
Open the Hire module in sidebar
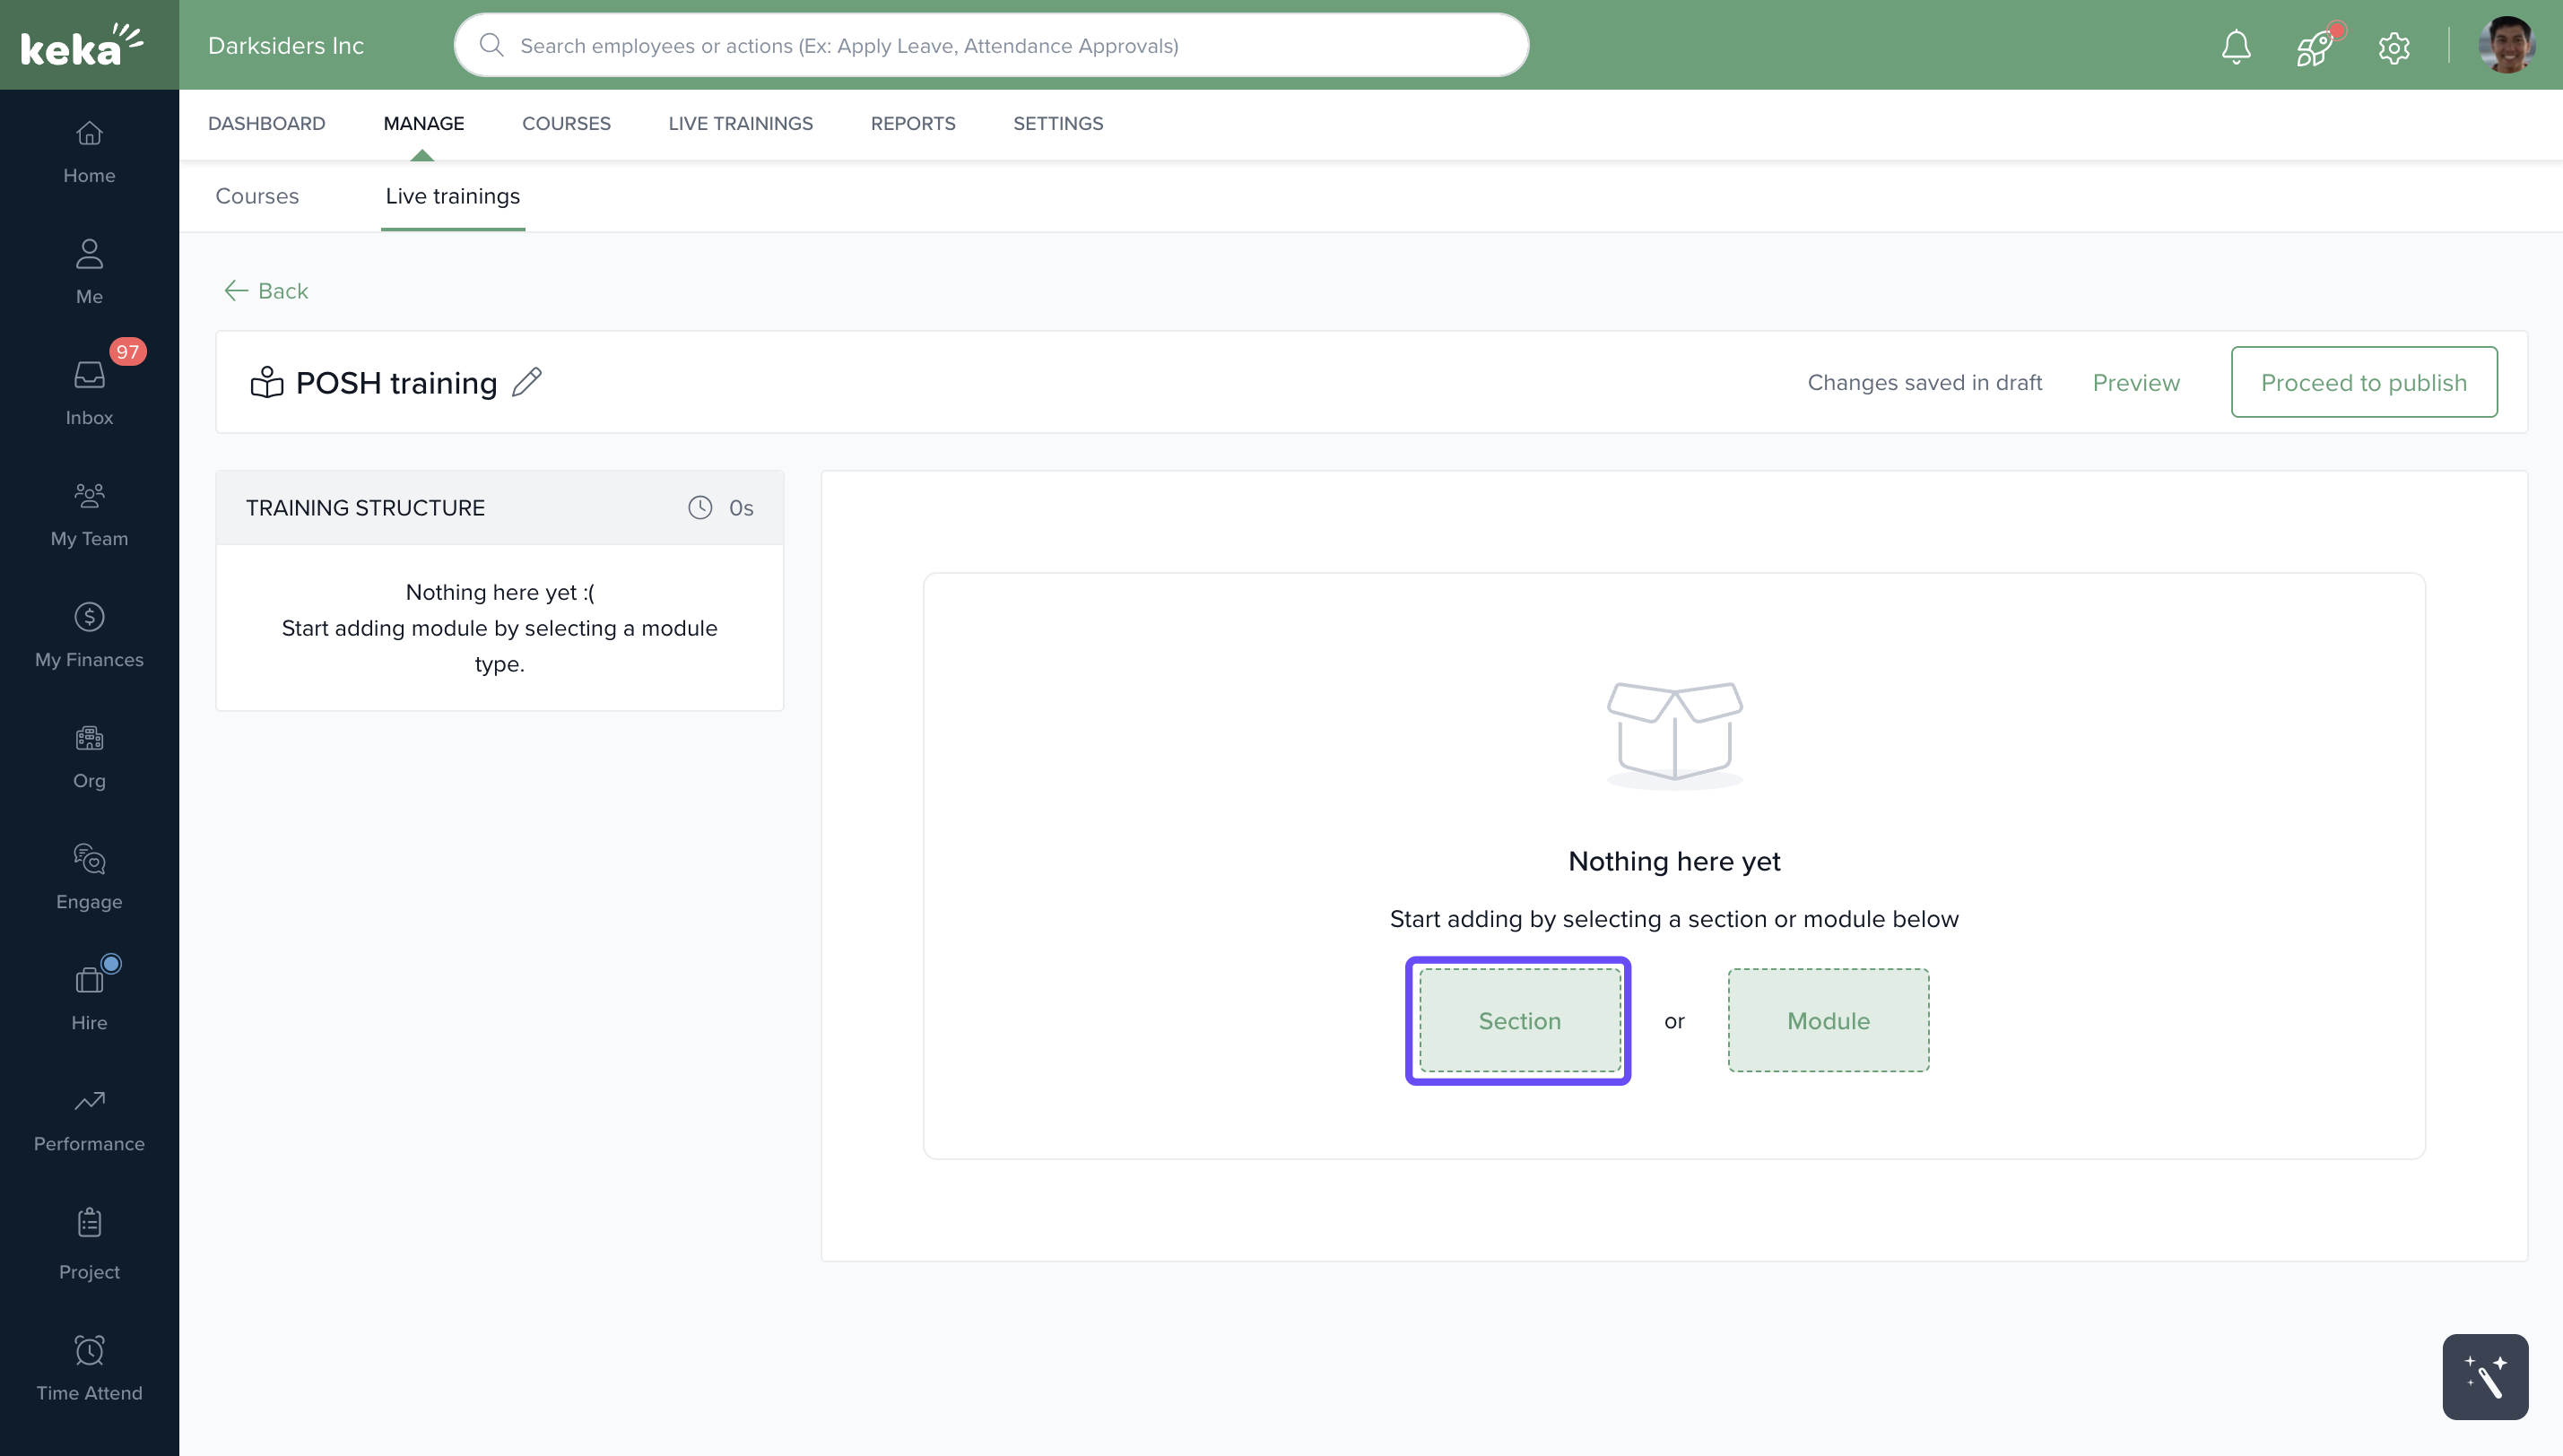(89, 997)
